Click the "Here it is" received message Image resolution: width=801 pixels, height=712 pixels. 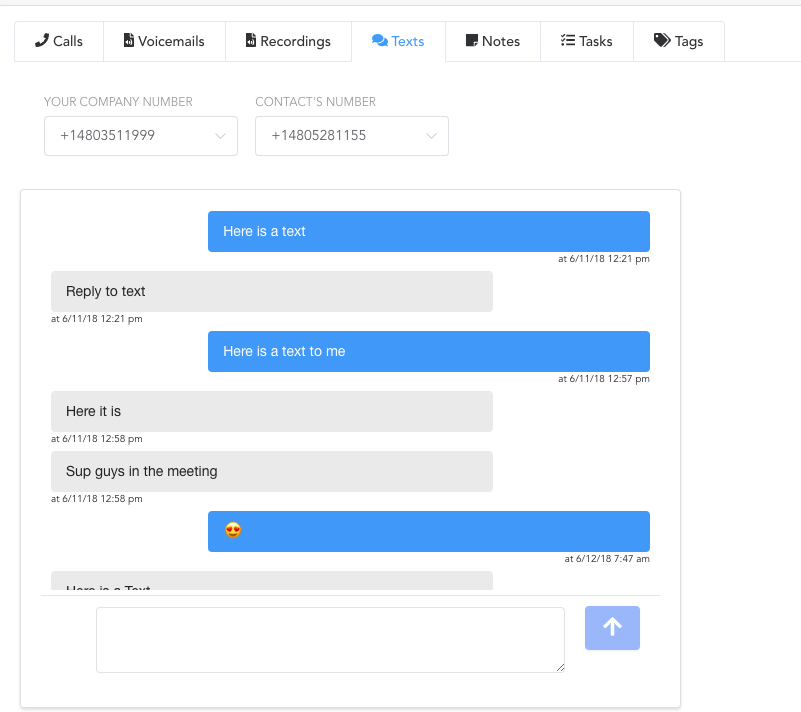[x=271, y=411]
